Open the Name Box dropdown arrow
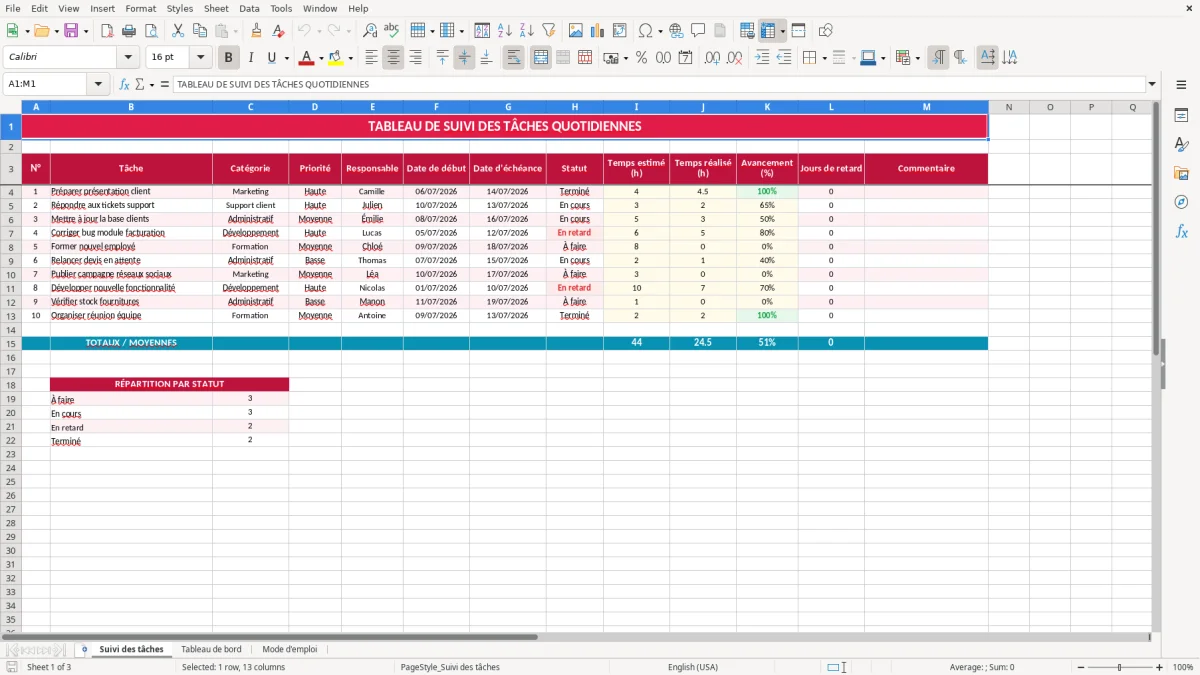 tap(98, 84)
